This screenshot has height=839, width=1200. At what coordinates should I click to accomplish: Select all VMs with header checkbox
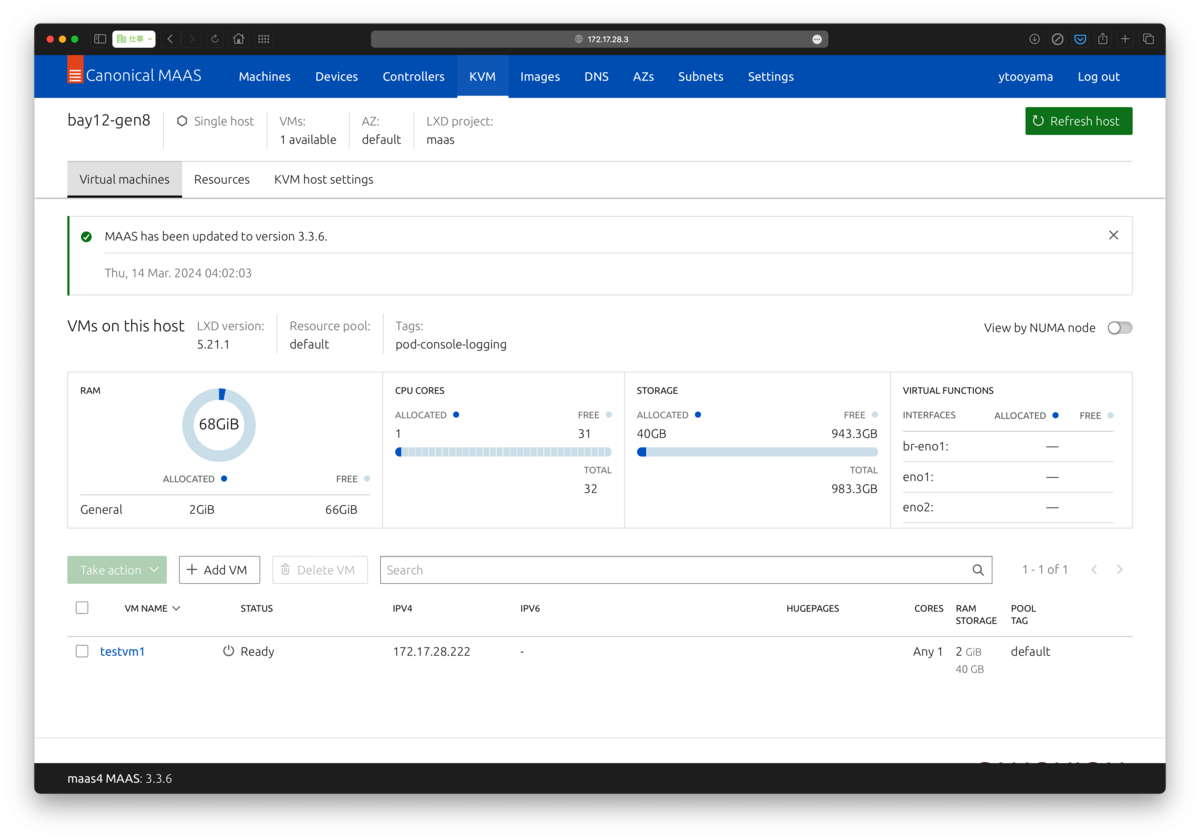[82, 608]
